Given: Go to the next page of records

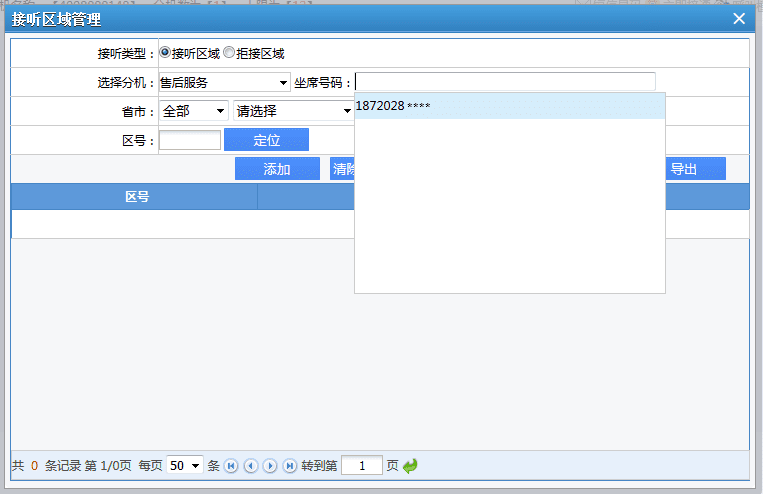Looking at the screenshot, I should [x=270, y=466].
